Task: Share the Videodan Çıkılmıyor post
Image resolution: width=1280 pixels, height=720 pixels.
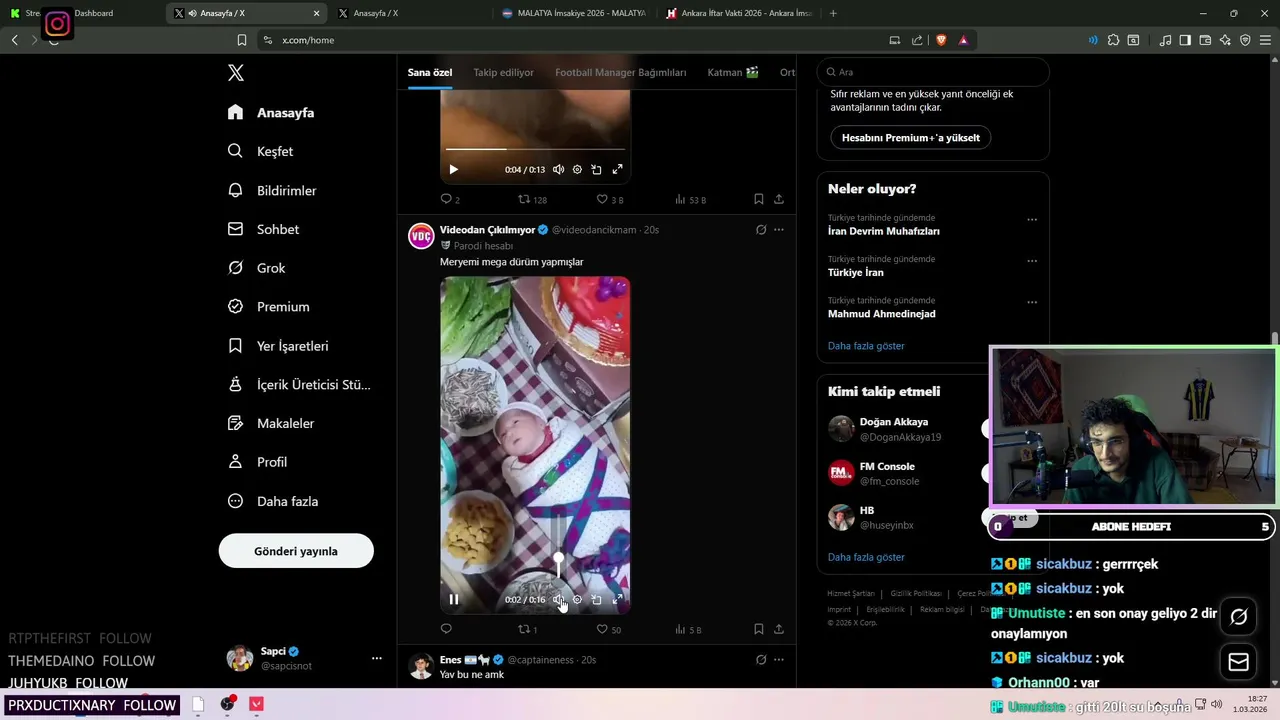Action: [x=779, y=629]
